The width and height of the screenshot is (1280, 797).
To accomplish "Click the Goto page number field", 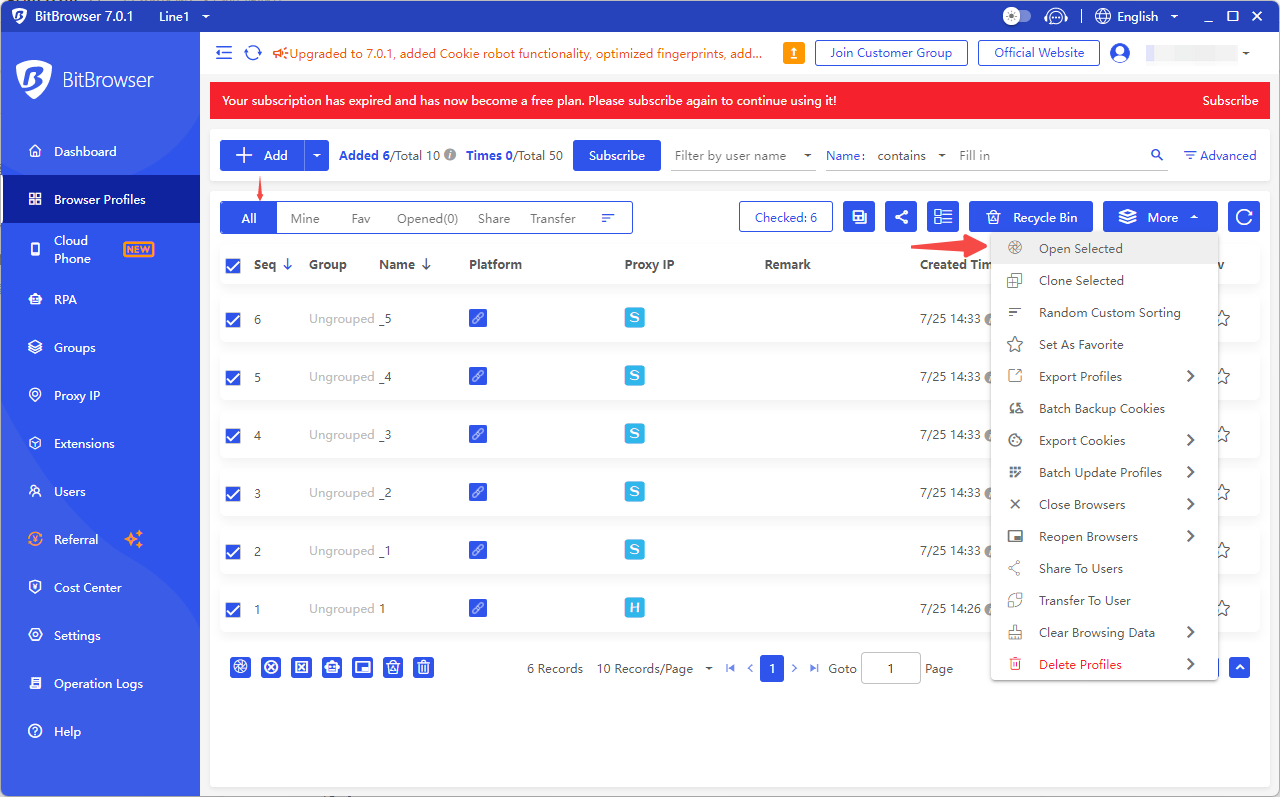I will pos(890,668).
